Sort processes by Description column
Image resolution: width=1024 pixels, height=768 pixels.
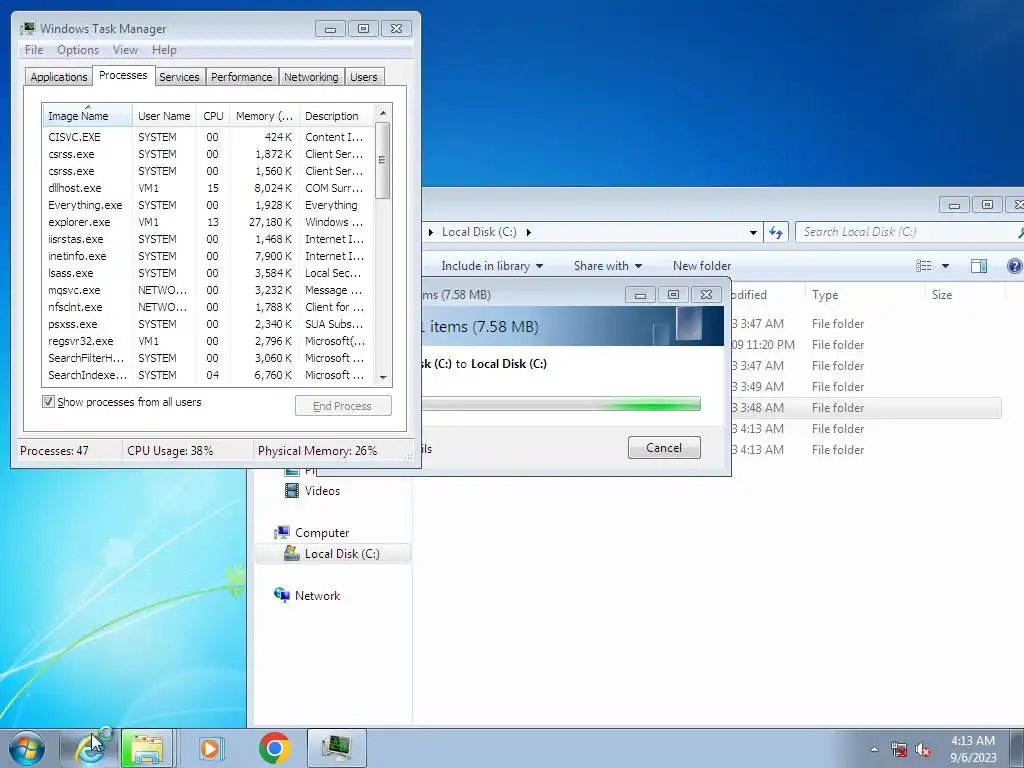[336, 116]
